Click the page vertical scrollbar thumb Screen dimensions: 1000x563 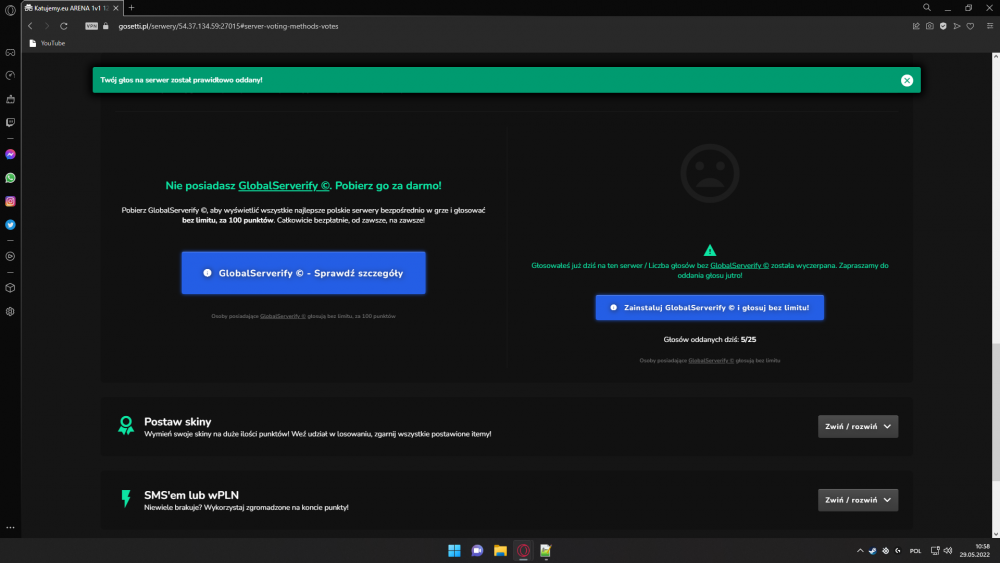point(996,413)
